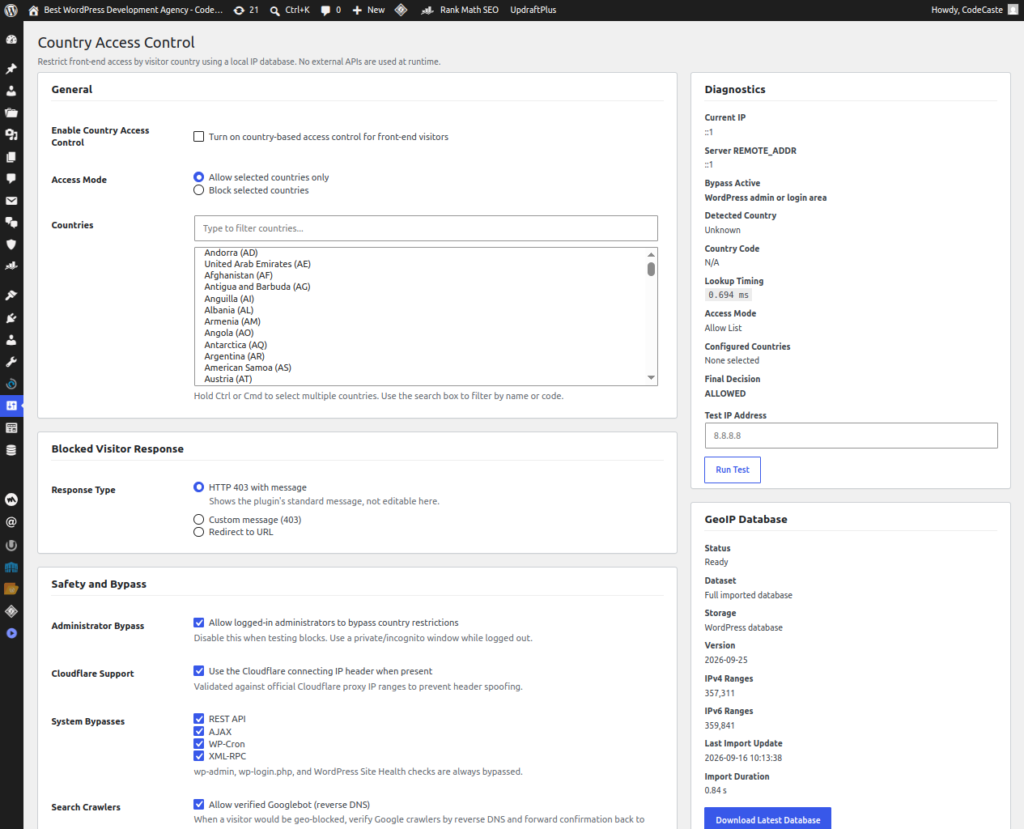Screen dimensions: 1024x829
Task: Select Block selected countries option
Action: tap(199, 190)
